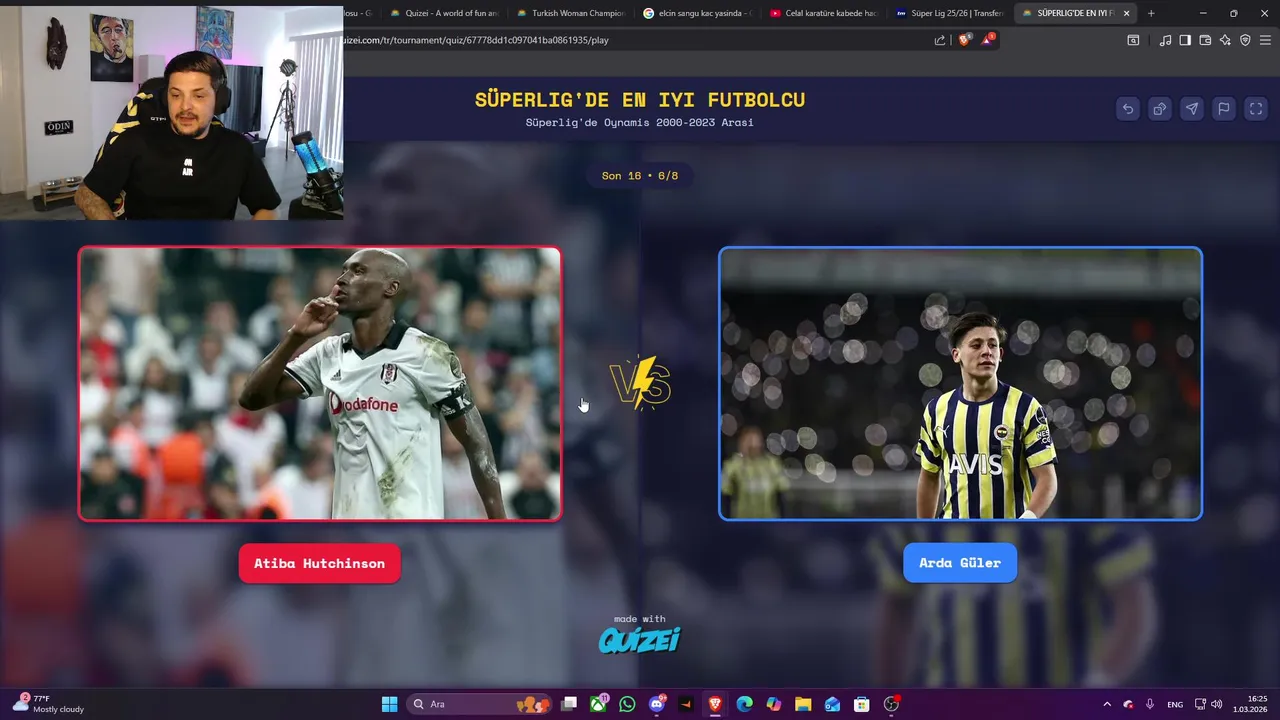1280x720 pixels.
Task: Choose the Atiba Hutchinson button
Action: coord(319,563)
